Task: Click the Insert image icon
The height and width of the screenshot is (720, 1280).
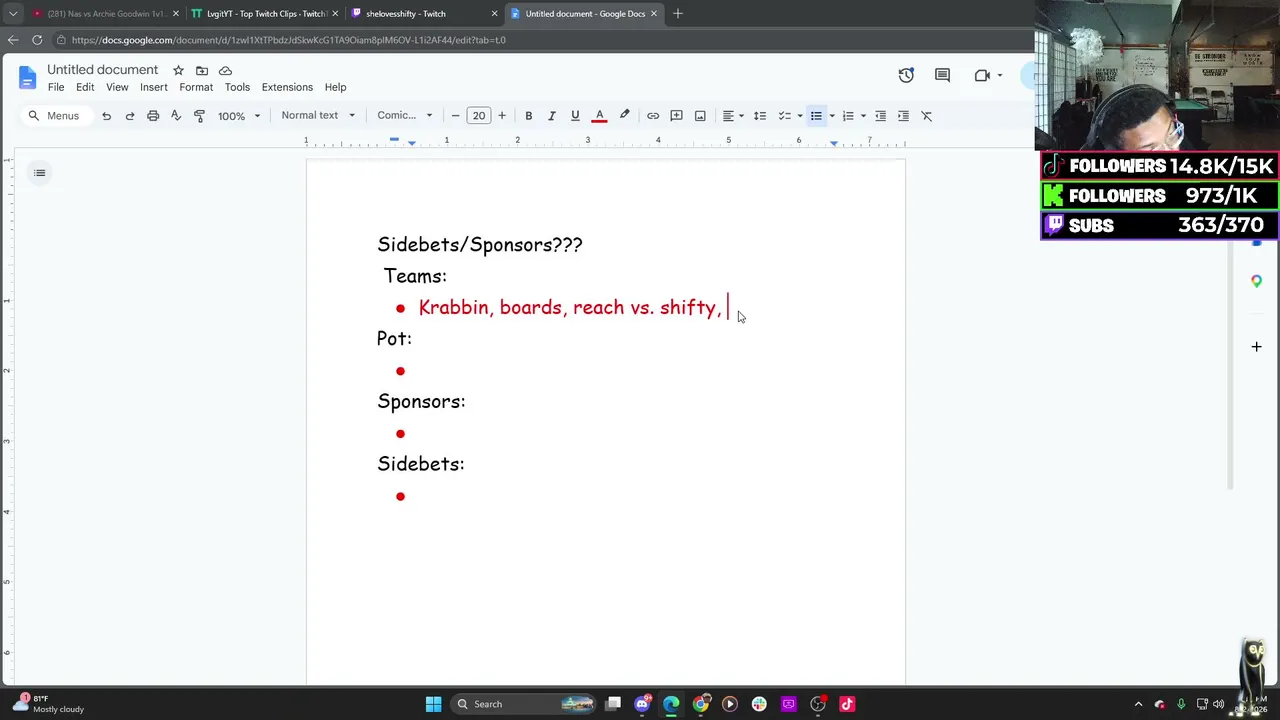Action: point(700,116)
